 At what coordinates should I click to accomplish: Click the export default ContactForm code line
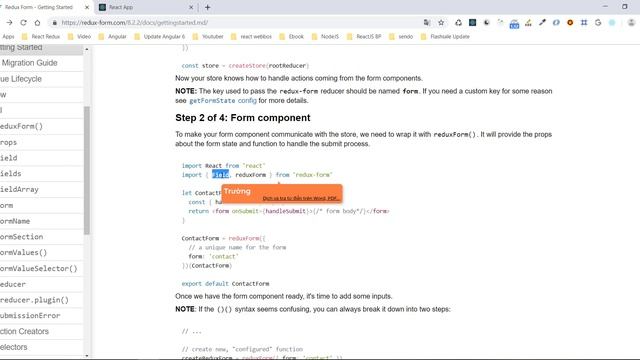(x=225, y=283)
